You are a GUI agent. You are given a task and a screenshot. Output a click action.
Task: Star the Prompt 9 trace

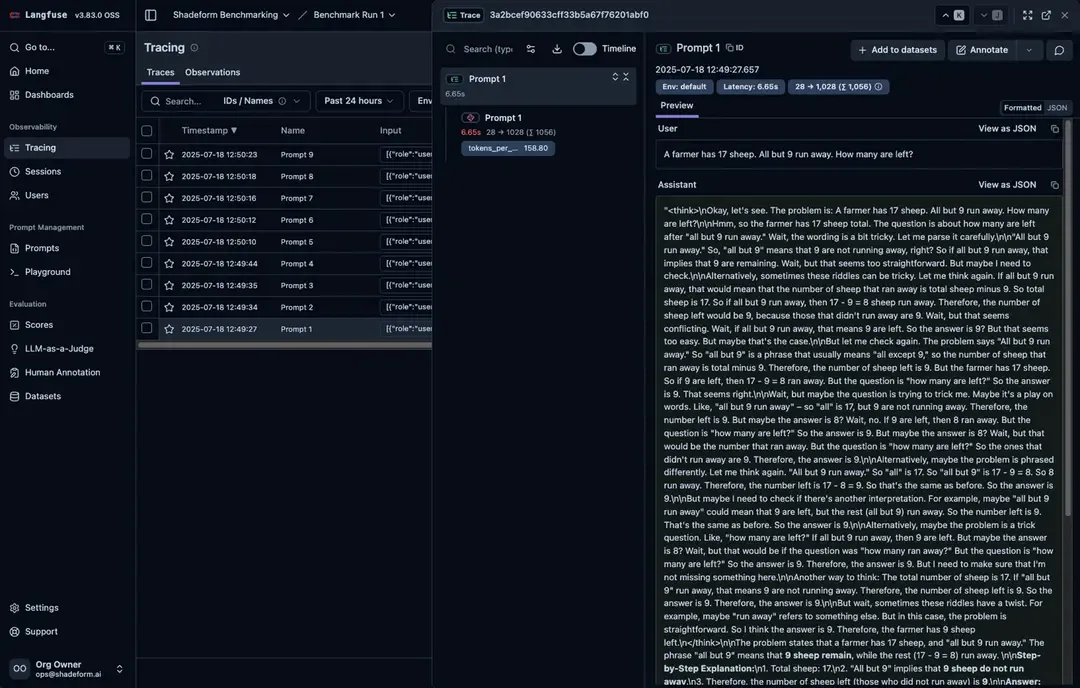(x=169, y=155)
